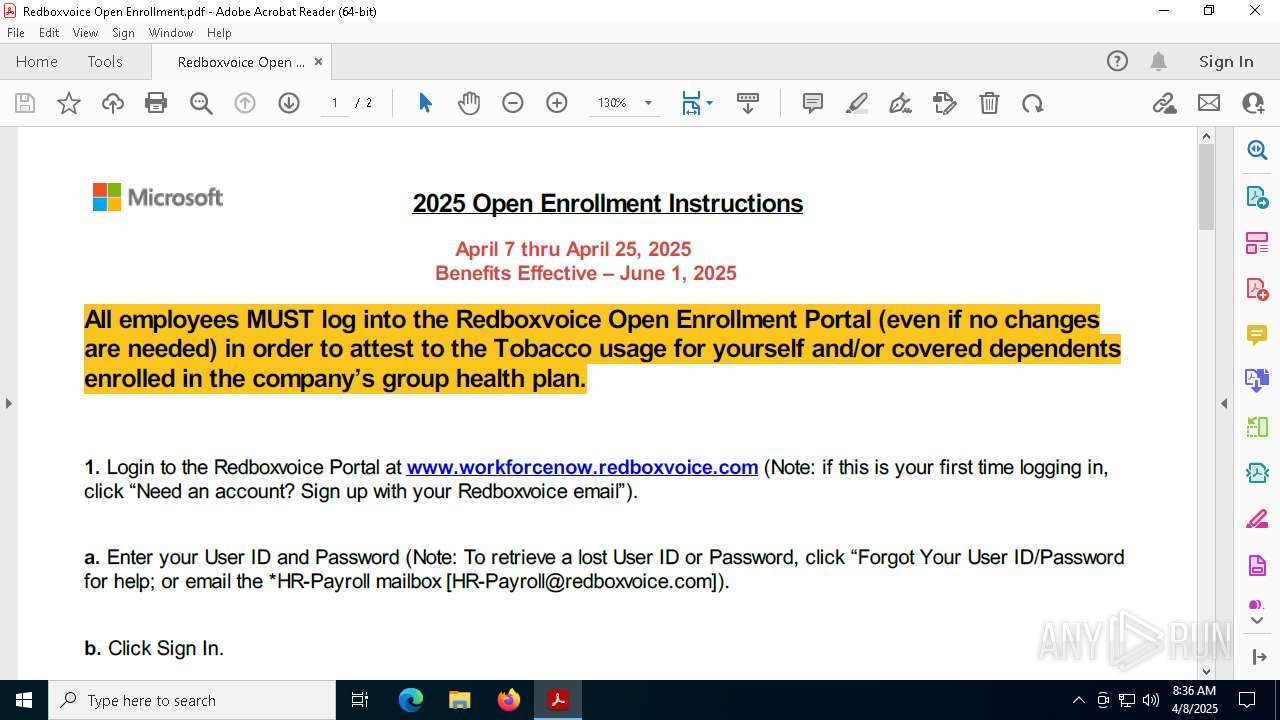Select the Redboxvoice Open document tab

pos(241,62)
